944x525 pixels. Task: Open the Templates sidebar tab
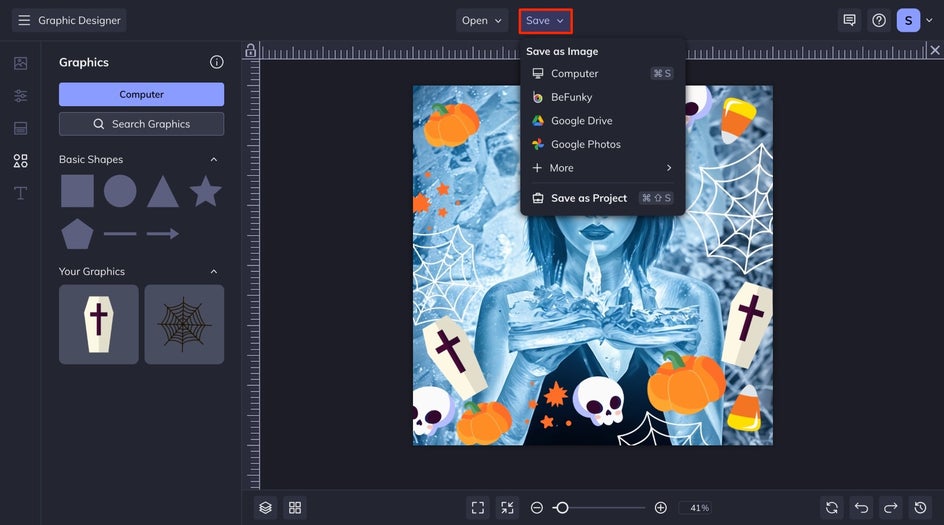tap(20, 128)
